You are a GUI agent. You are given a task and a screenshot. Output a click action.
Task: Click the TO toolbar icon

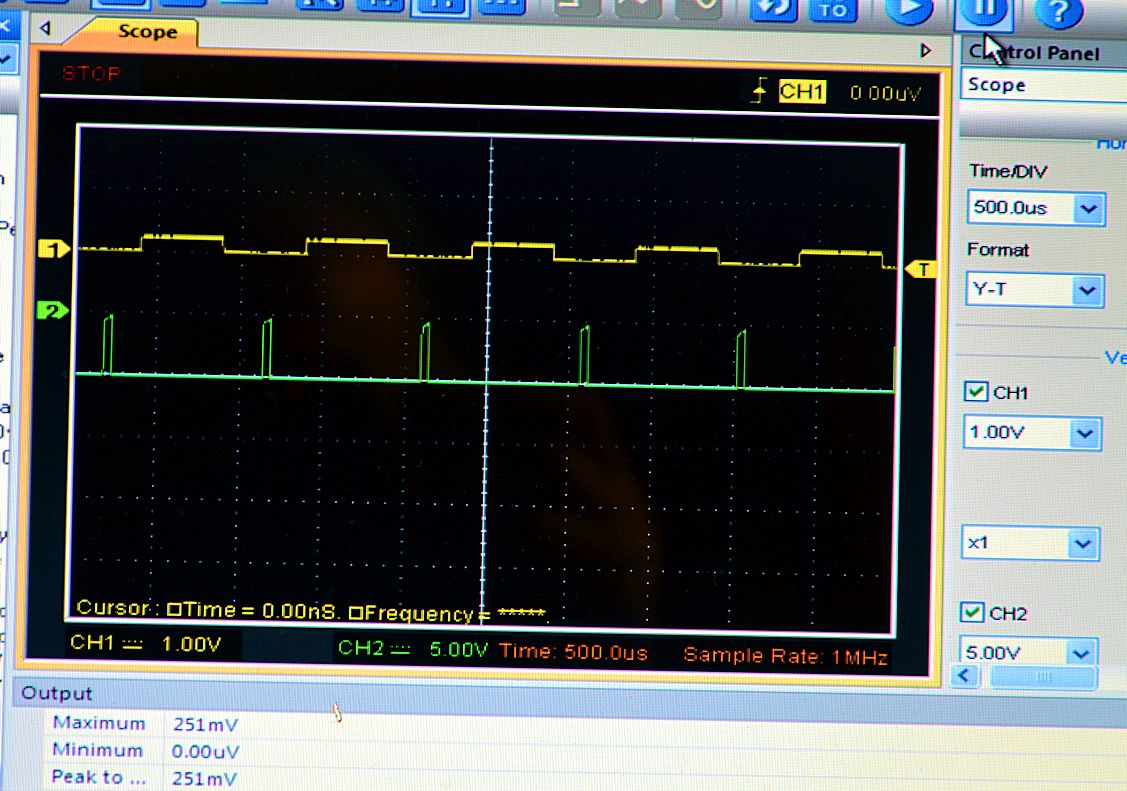[833, 10]
